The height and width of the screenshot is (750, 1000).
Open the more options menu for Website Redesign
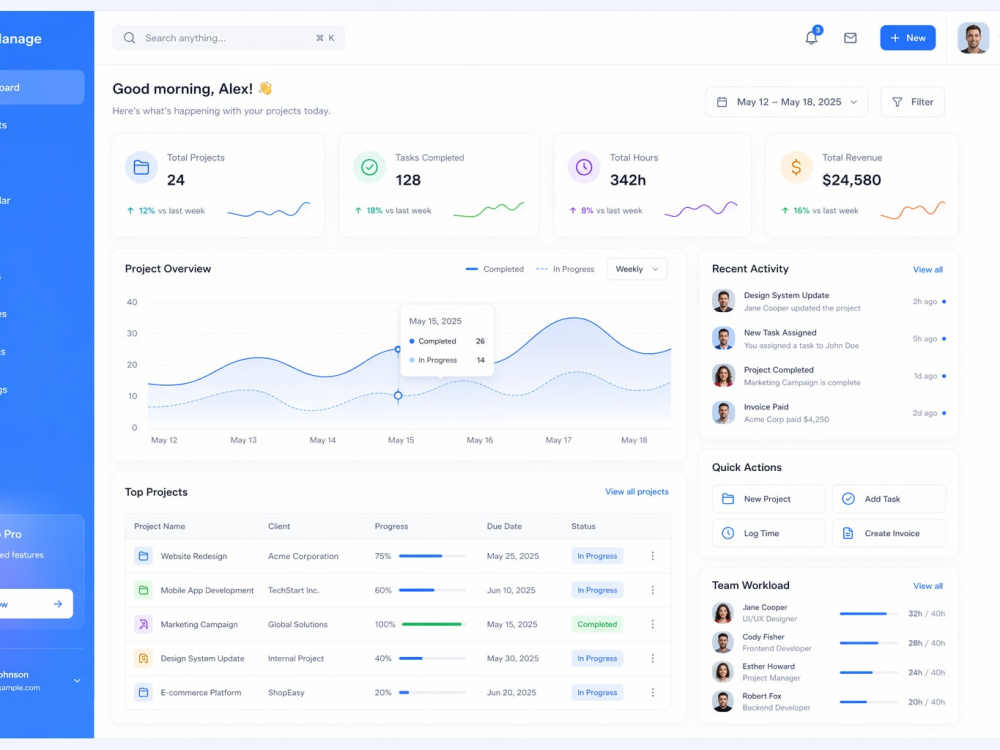(x=652, y=556)
